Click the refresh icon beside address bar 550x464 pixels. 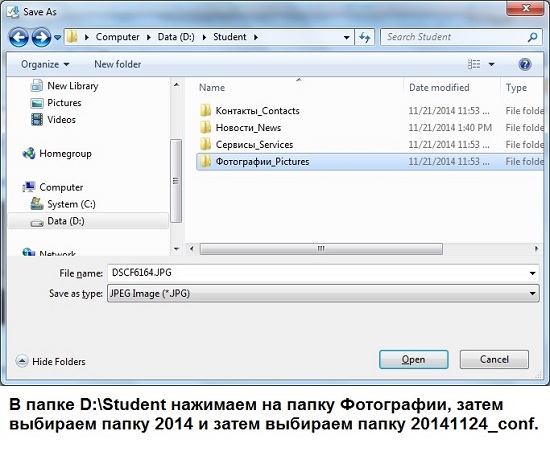[365, 37]
